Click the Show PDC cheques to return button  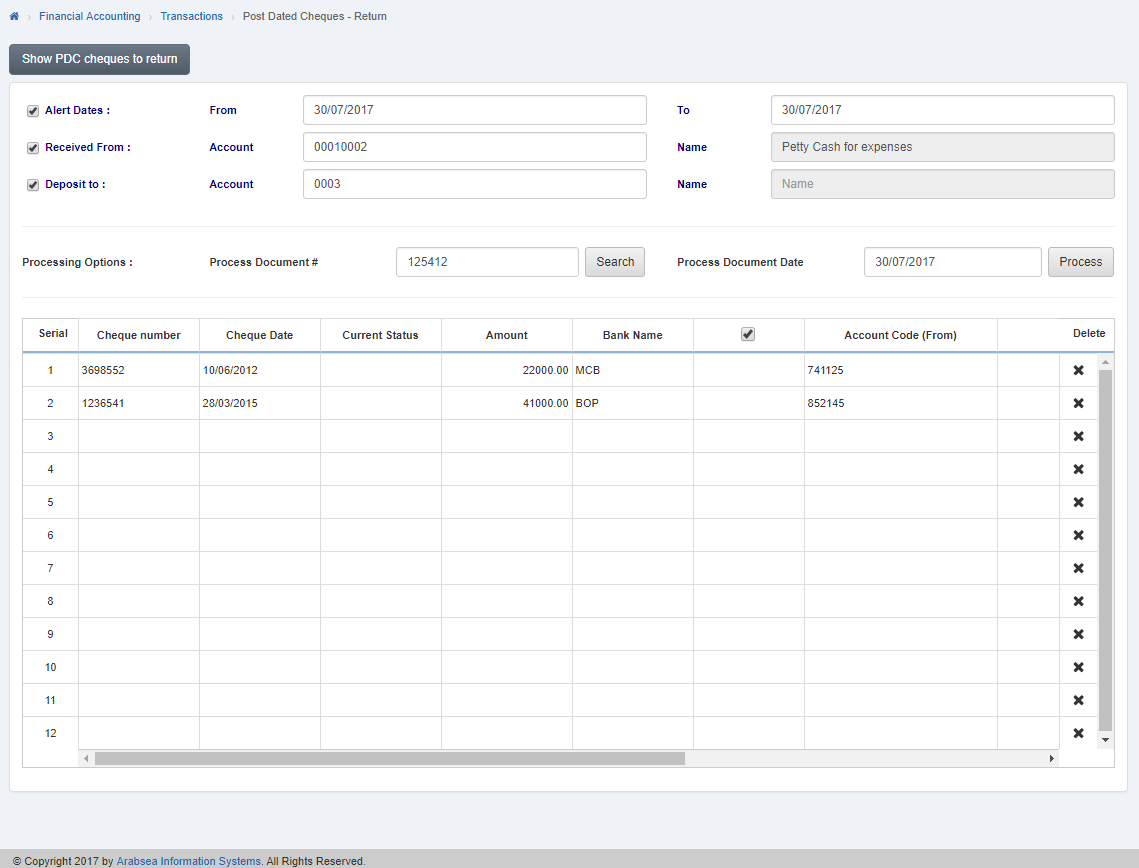pos(99,59)
